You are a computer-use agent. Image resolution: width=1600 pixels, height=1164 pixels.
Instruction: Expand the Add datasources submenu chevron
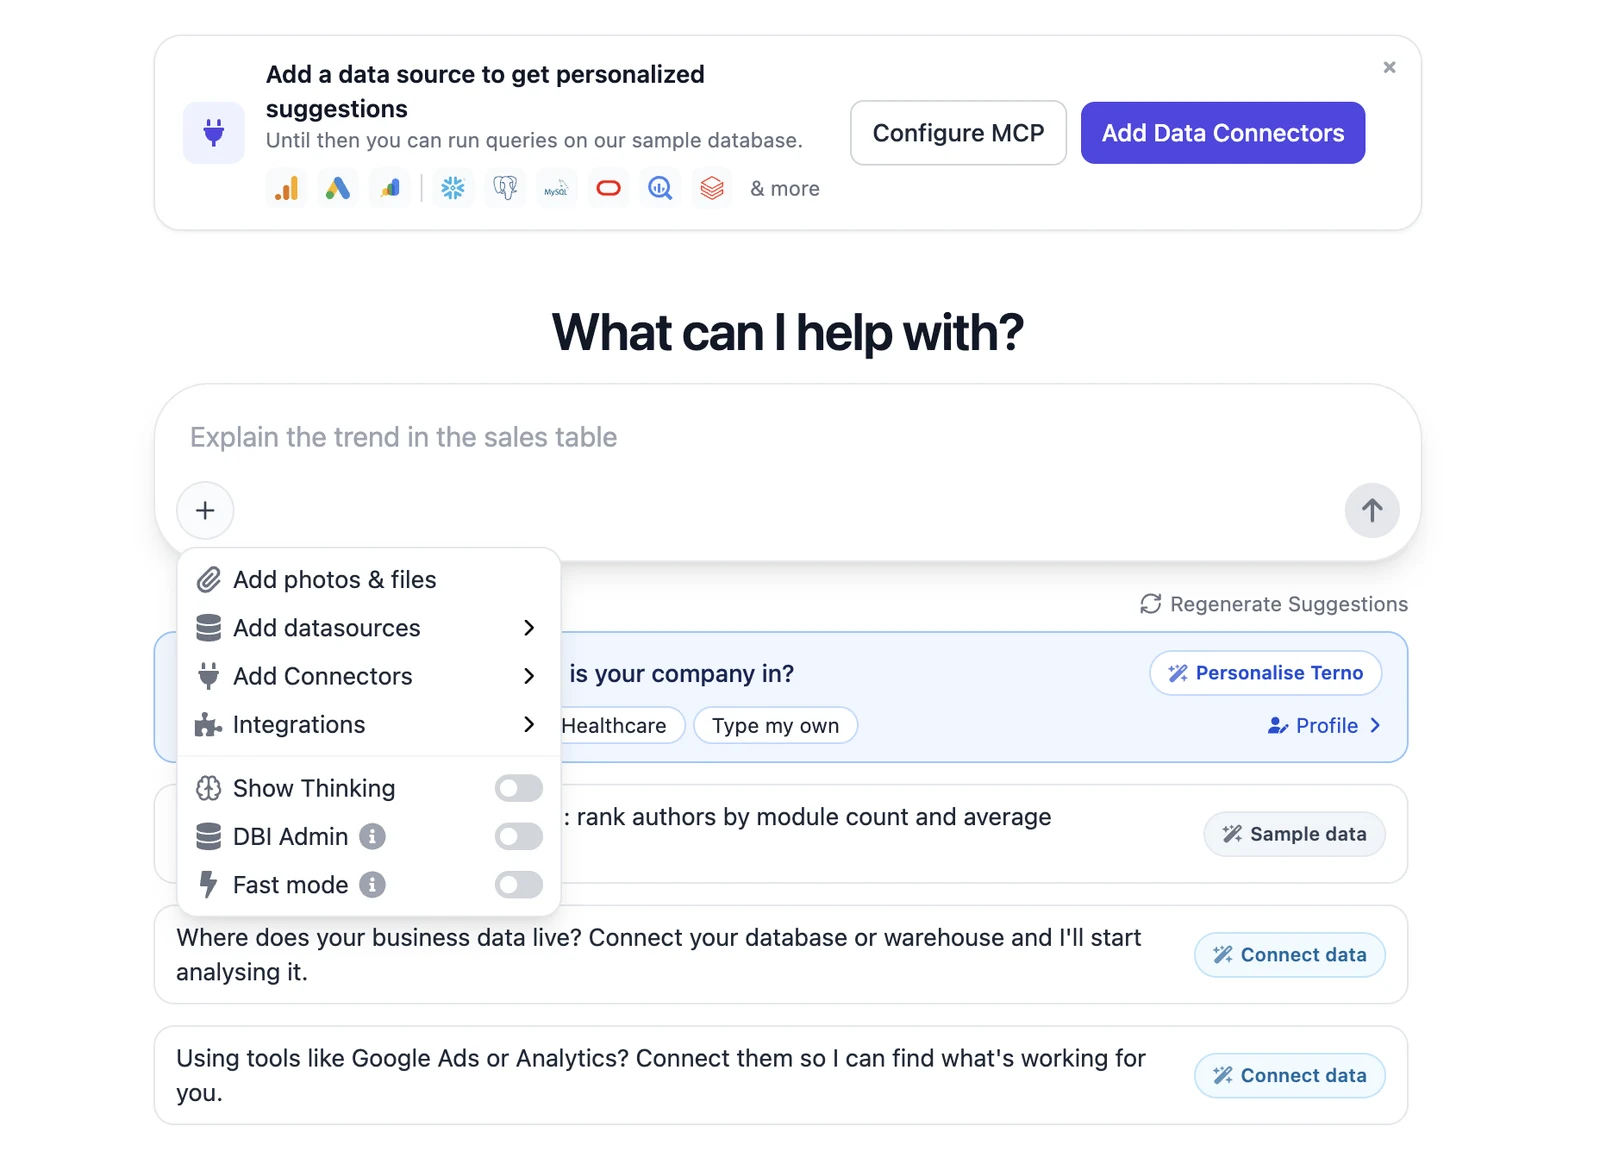tap(529, 628)
